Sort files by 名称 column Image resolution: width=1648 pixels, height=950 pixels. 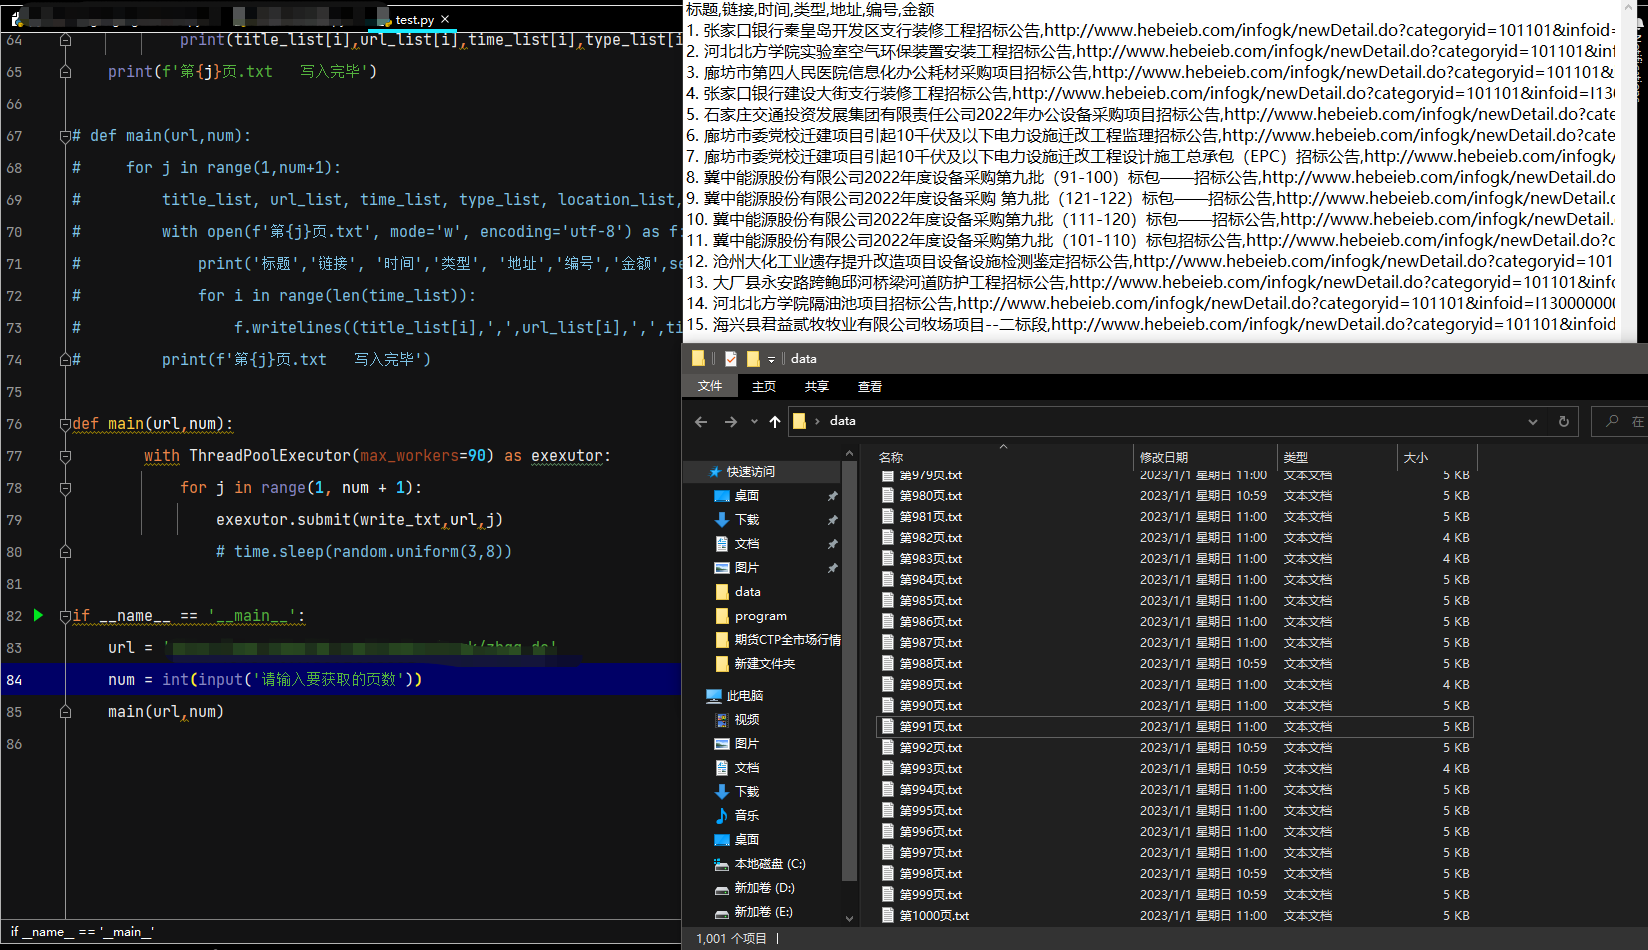[1003, 457]
